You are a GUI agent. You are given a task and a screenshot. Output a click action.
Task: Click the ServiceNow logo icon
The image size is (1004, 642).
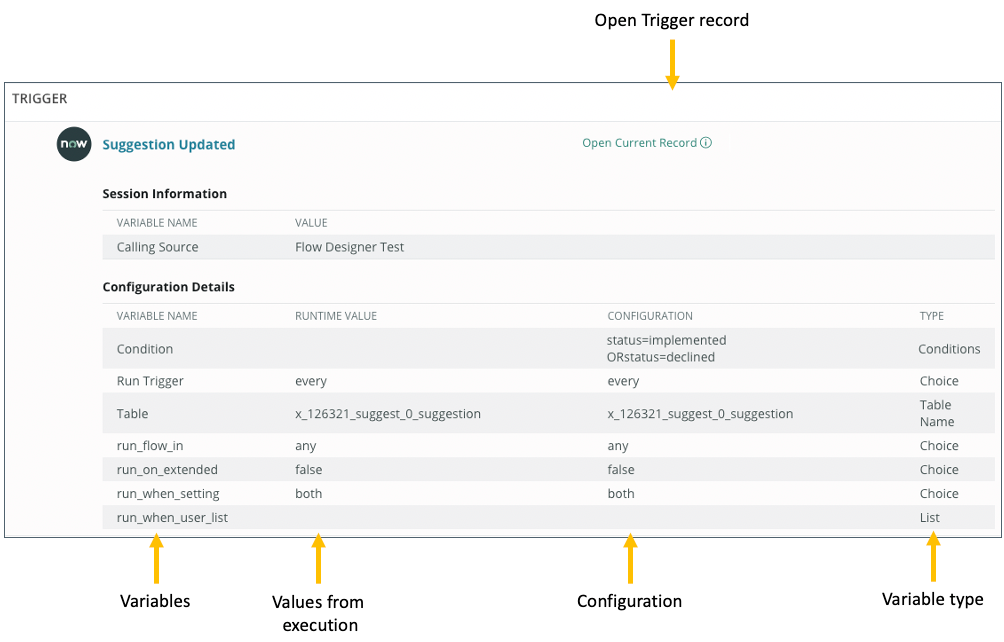point(73,144)
